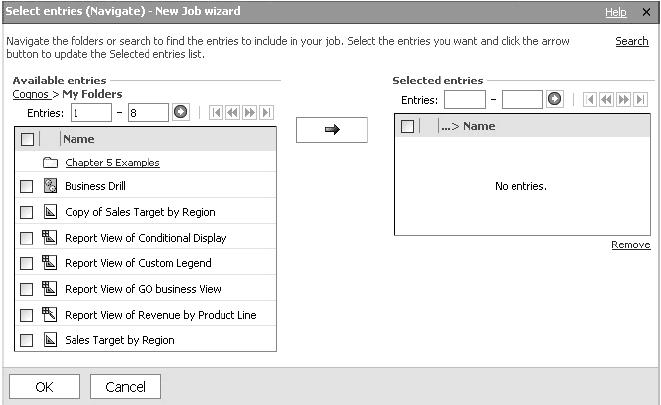
Task: Jump to last page of Available entries
Action: click(x=266, y=113)
